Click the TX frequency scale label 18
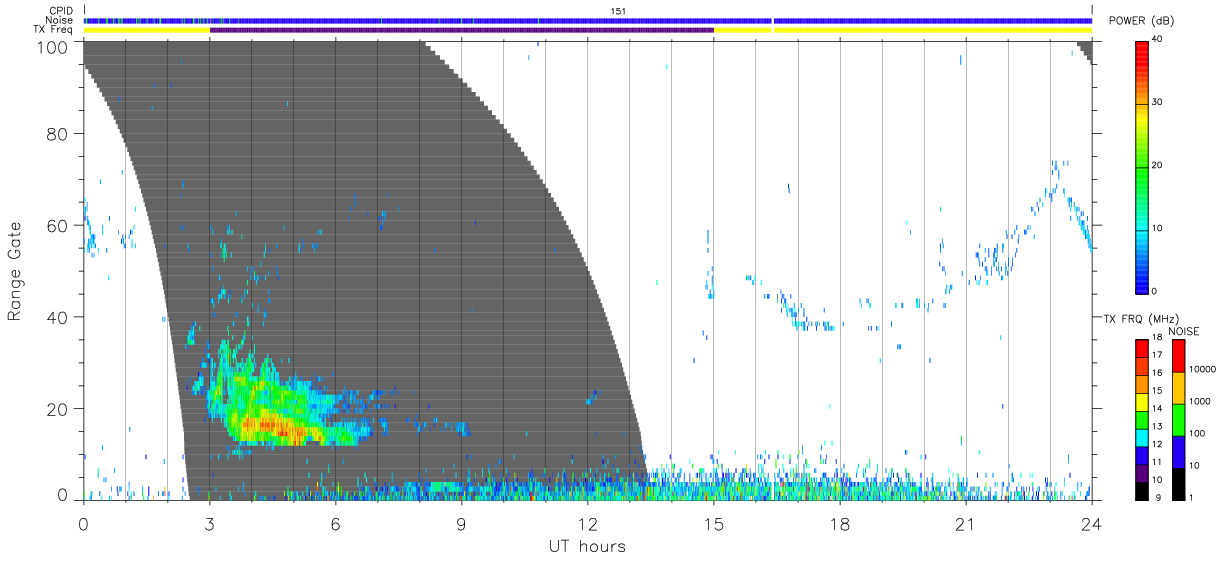 coord(1157,338)
